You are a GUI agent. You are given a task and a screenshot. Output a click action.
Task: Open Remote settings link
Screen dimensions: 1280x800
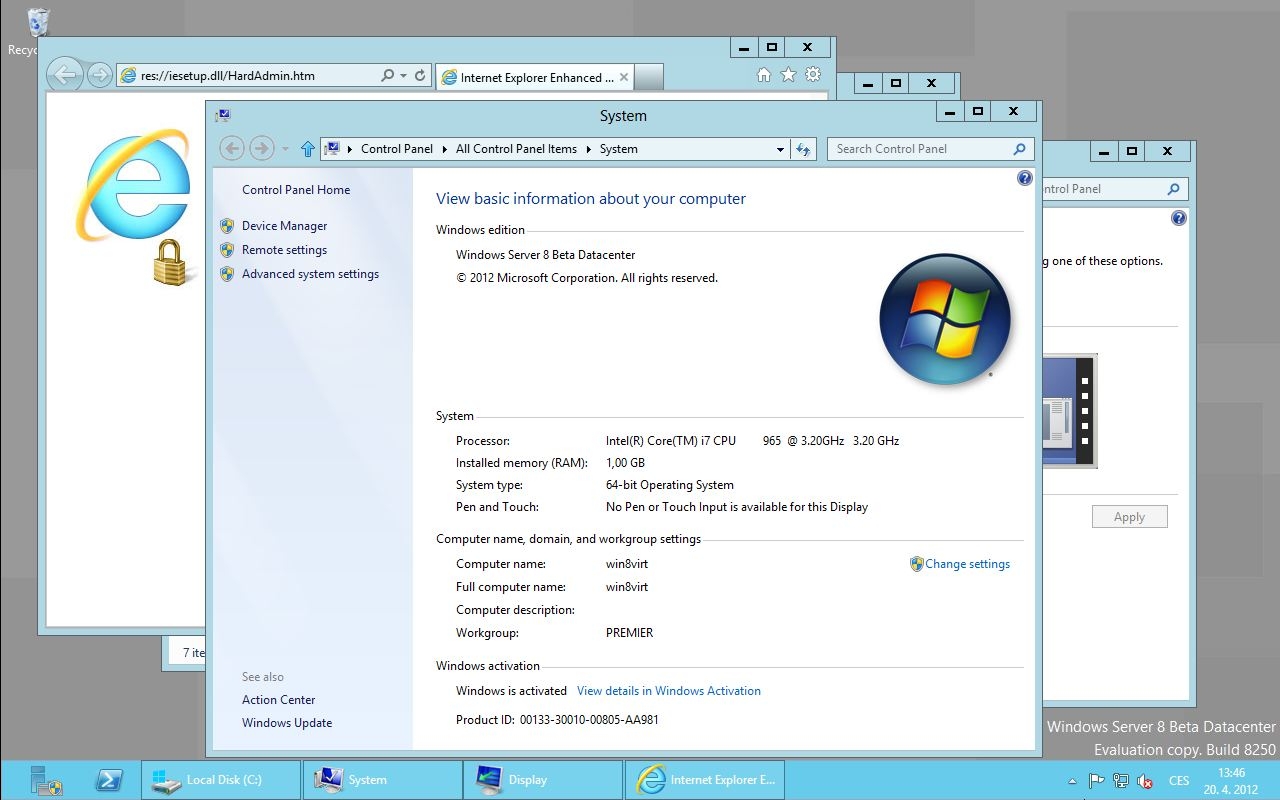(x=284, y=250)
